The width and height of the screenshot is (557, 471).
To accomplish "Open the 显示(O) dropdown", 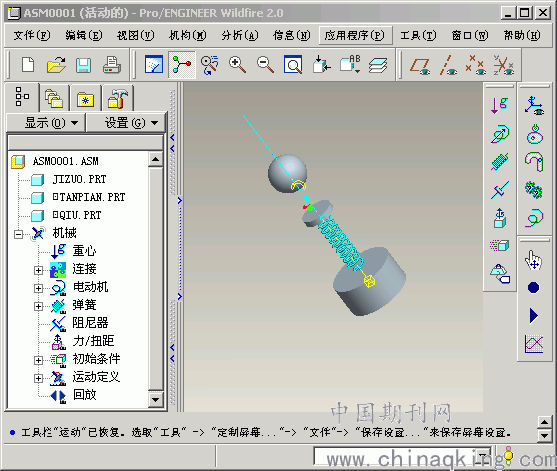I will (x=46, y=123).
